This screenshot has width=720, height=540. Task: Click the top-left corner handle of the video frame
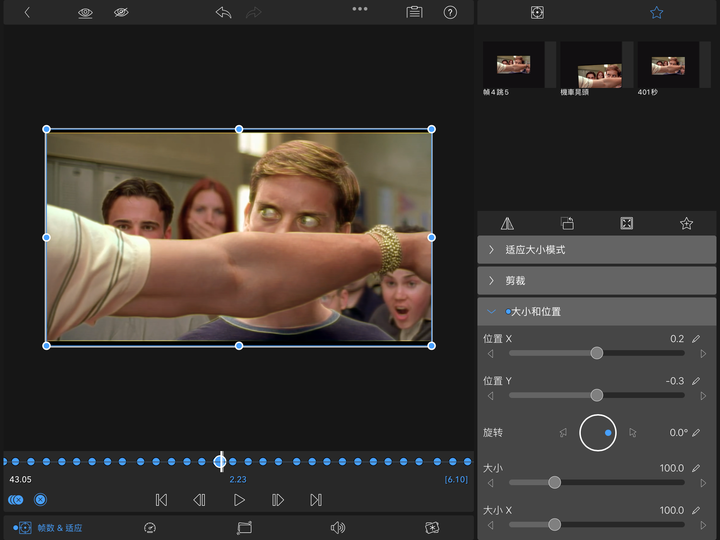[46, 129]
